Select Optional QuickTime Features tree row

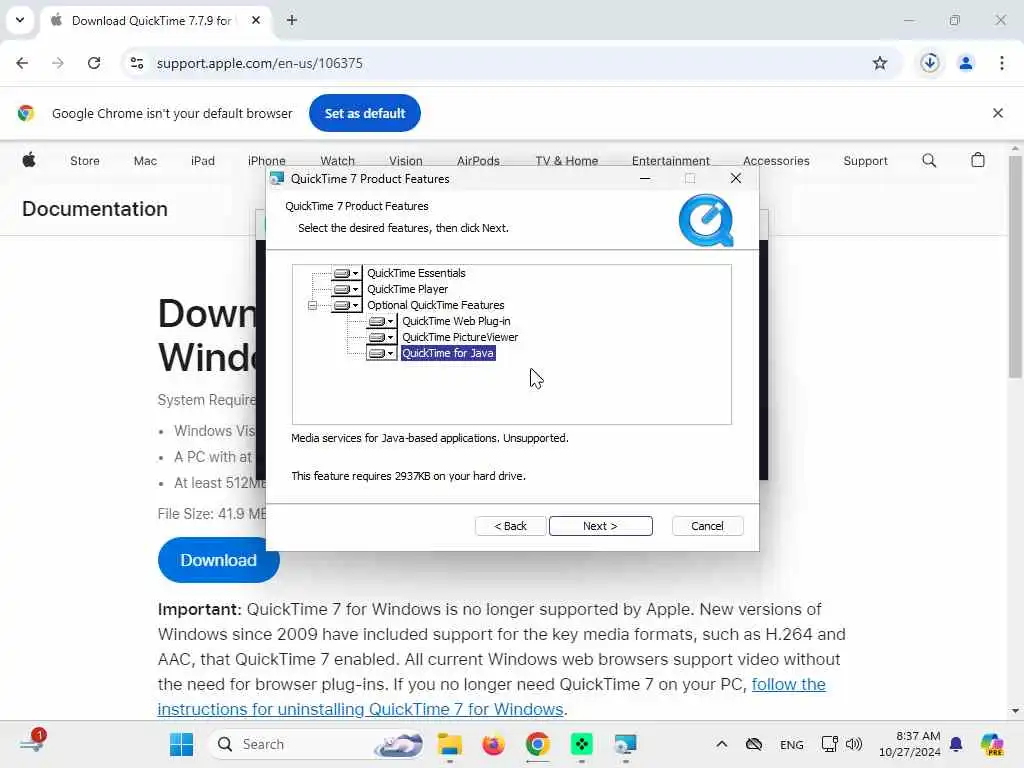(436, 305)
